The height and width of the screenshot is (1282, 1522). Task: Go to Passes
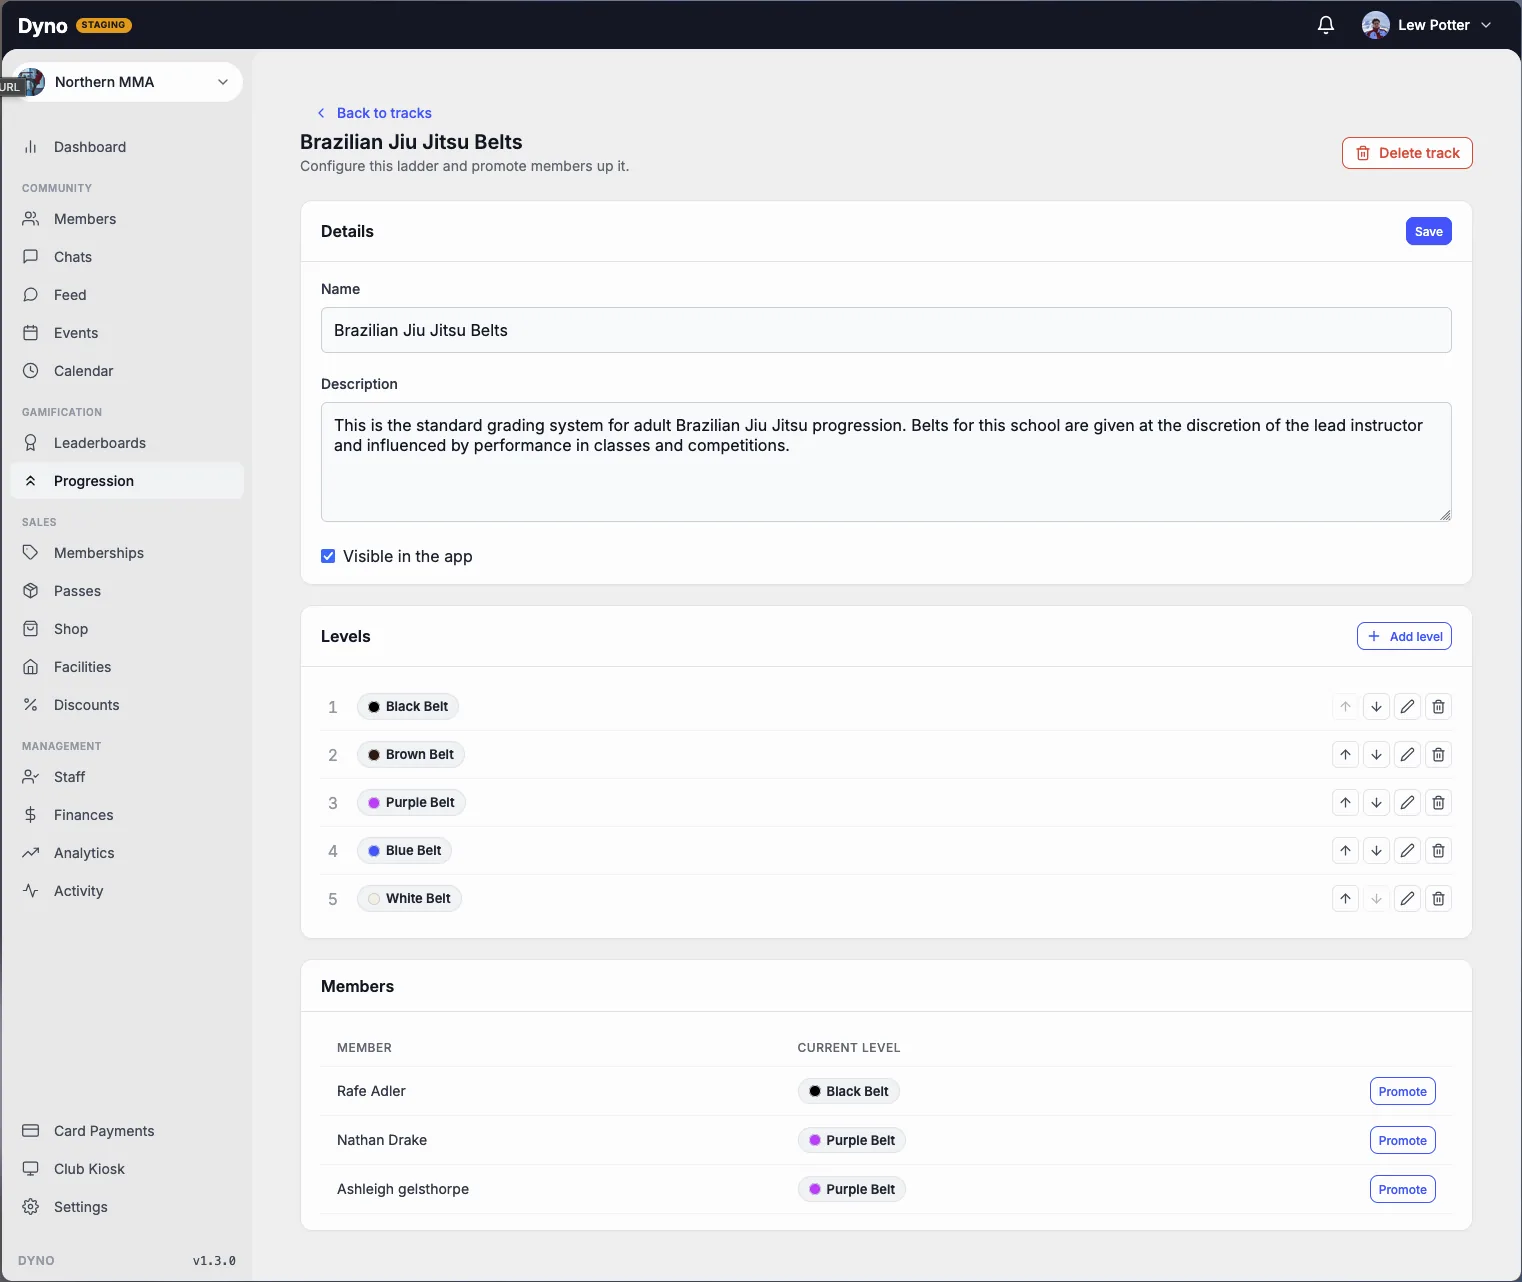coord(127,591)
